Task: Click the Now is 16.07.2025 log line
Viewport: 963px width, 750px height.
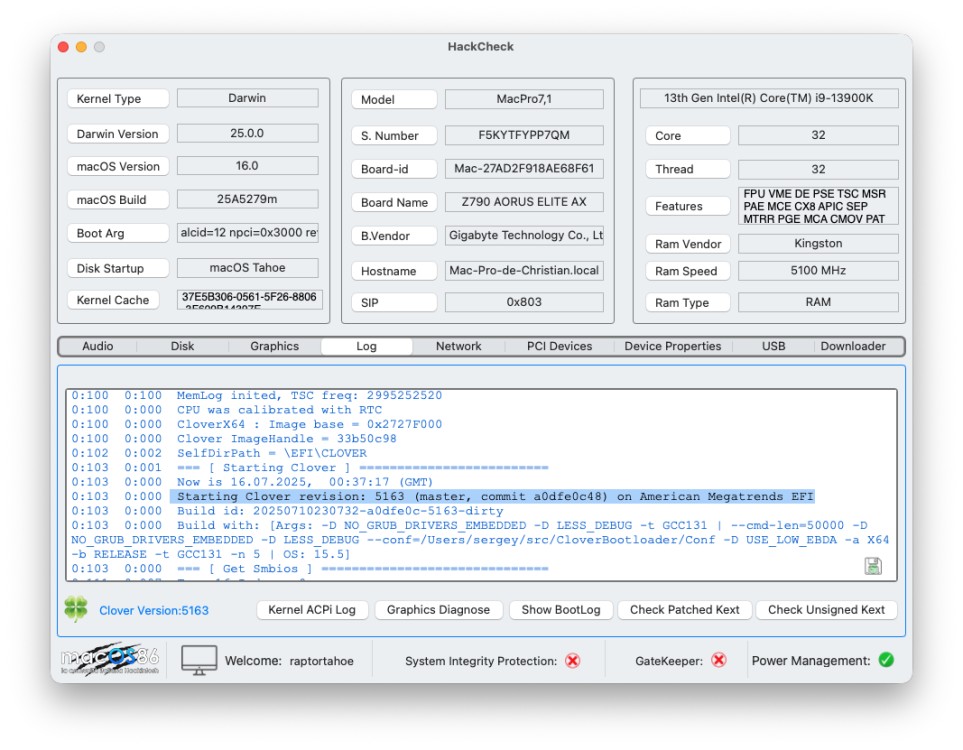Action: tap(305, 482)
